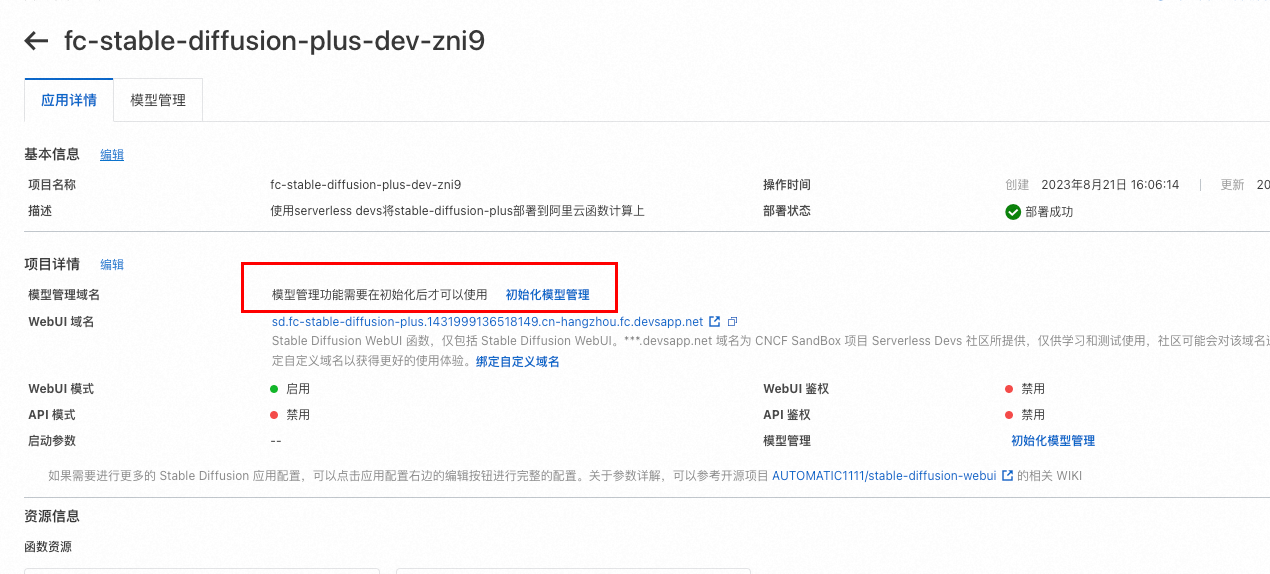Select the 项目名称 value text
The image size is (1270, 574).
tap(366, 185)
